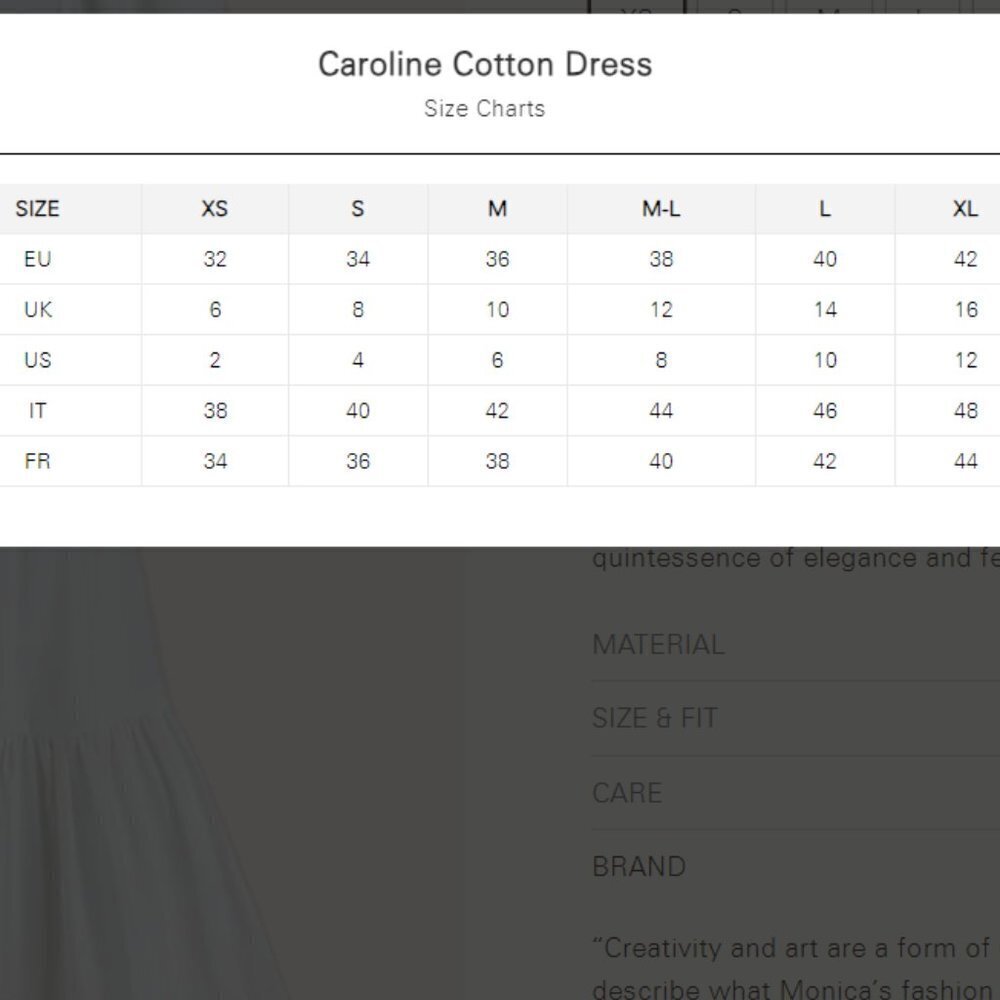1000x1000 pixels.
Task: Click IT size 46 in L column
Action: click(x=825, y=410)
